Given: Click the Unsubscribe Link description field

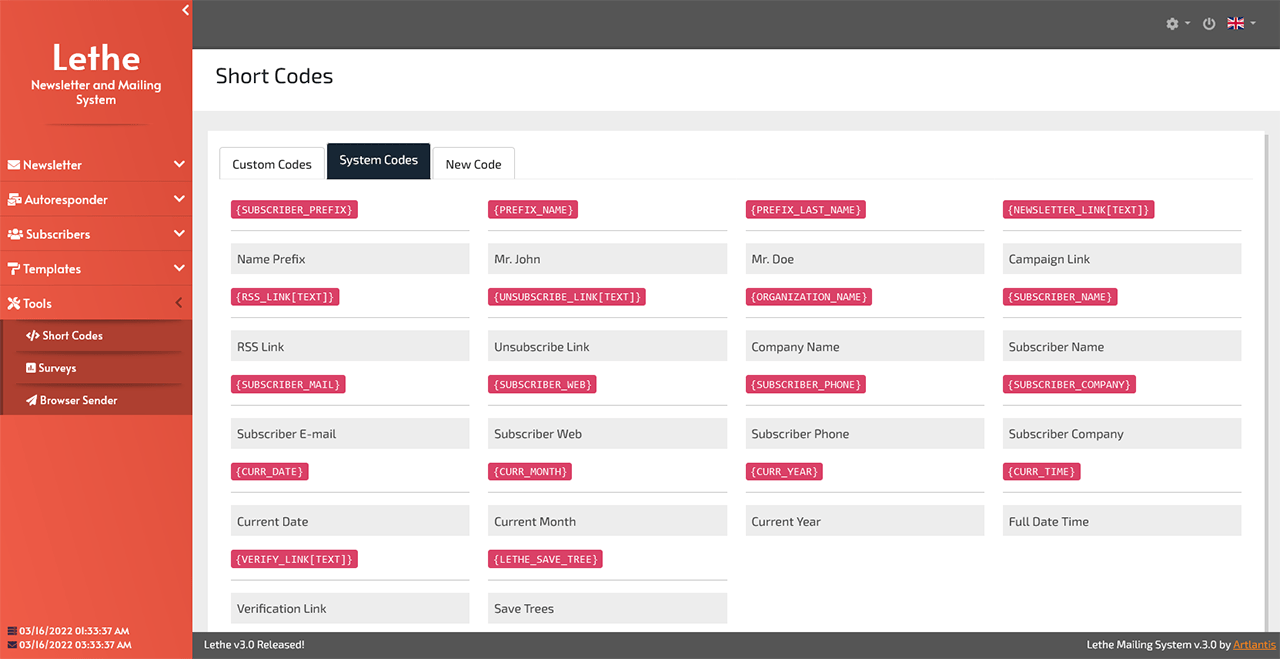Looking at the screenshot, I should pyautogui.click(x=607, y=346).
